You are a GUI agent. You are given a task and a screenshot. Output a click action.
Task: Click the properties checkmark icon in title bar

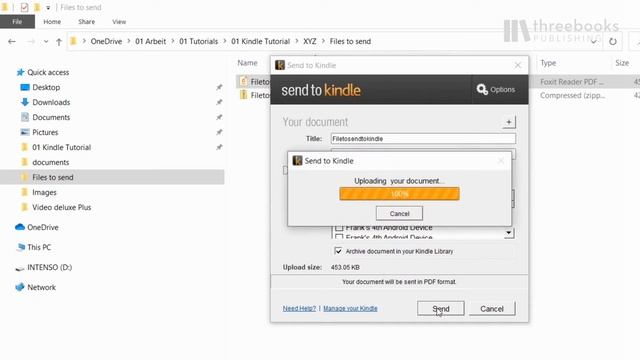click(24, 7)
